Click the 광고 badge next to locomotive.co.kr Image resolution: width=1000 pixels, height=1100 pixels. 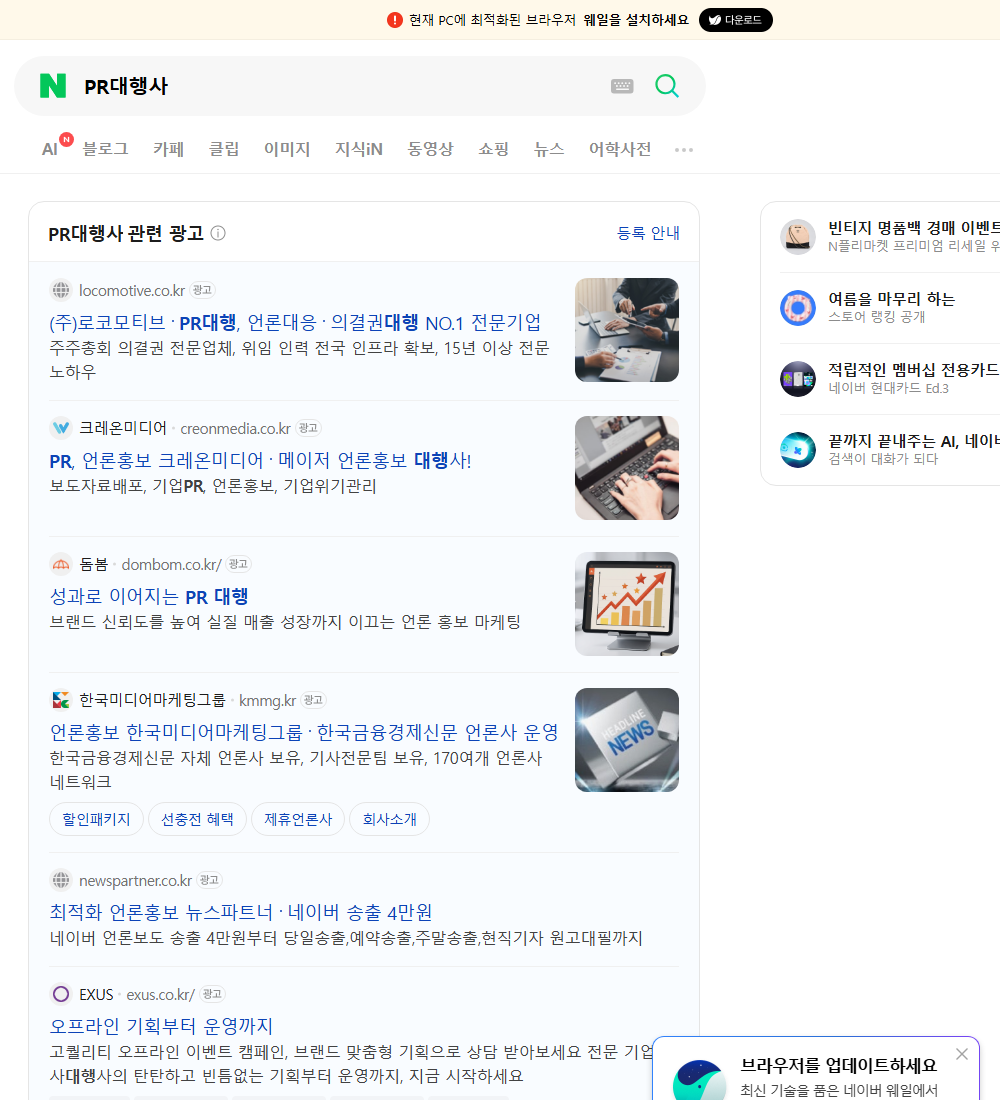tap(202, 290)
